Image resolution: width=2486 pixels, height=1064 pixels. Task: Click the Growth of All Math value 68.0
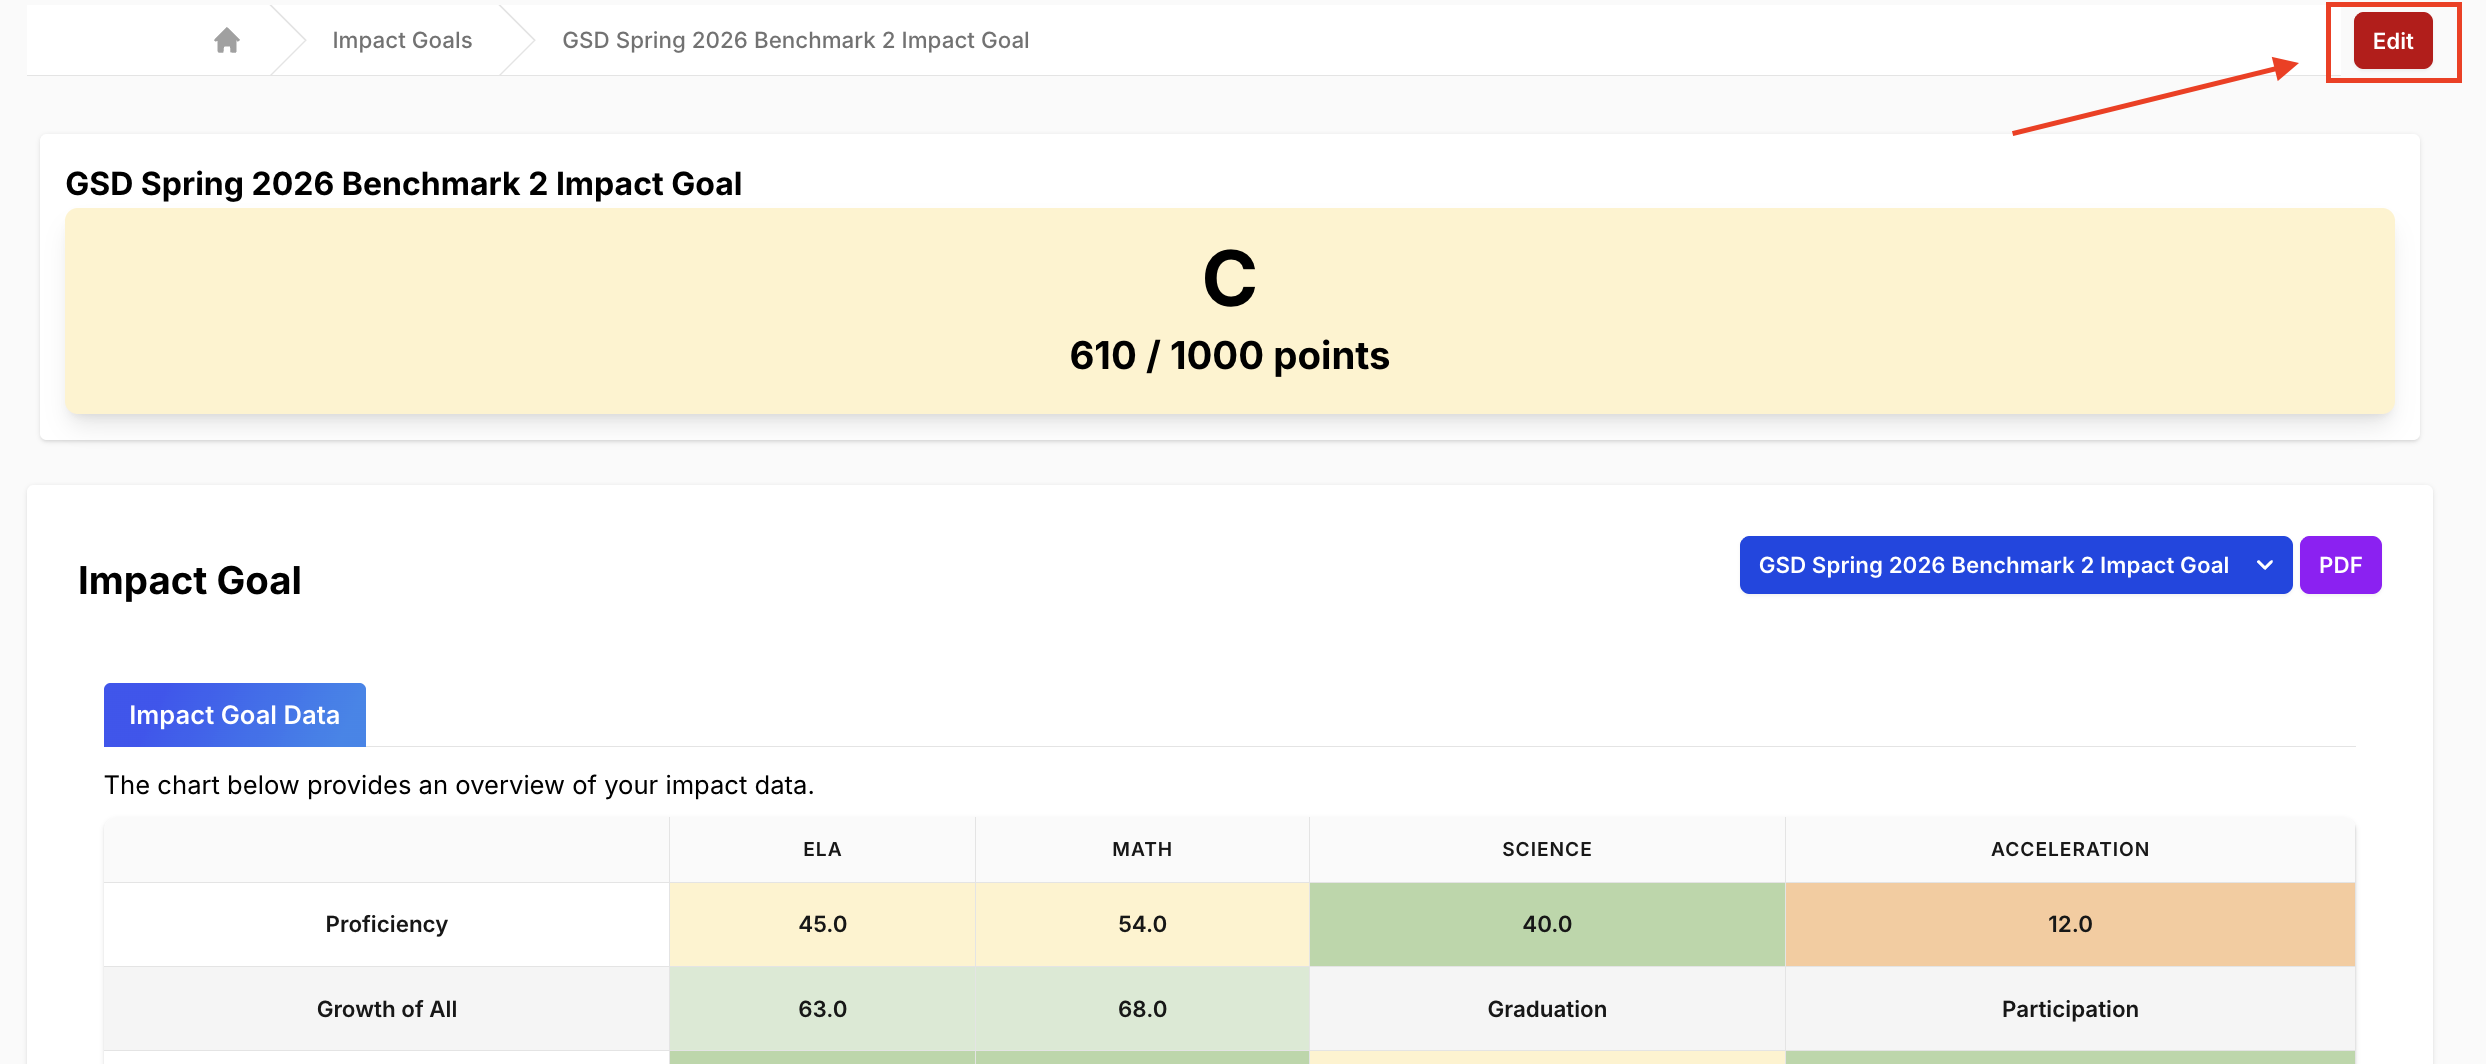1142,1009
